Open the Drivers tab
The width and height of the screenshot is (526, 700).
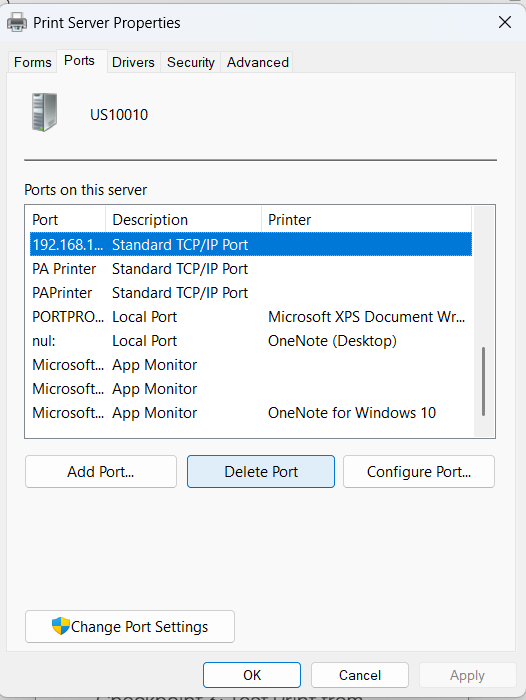point(133,62)
